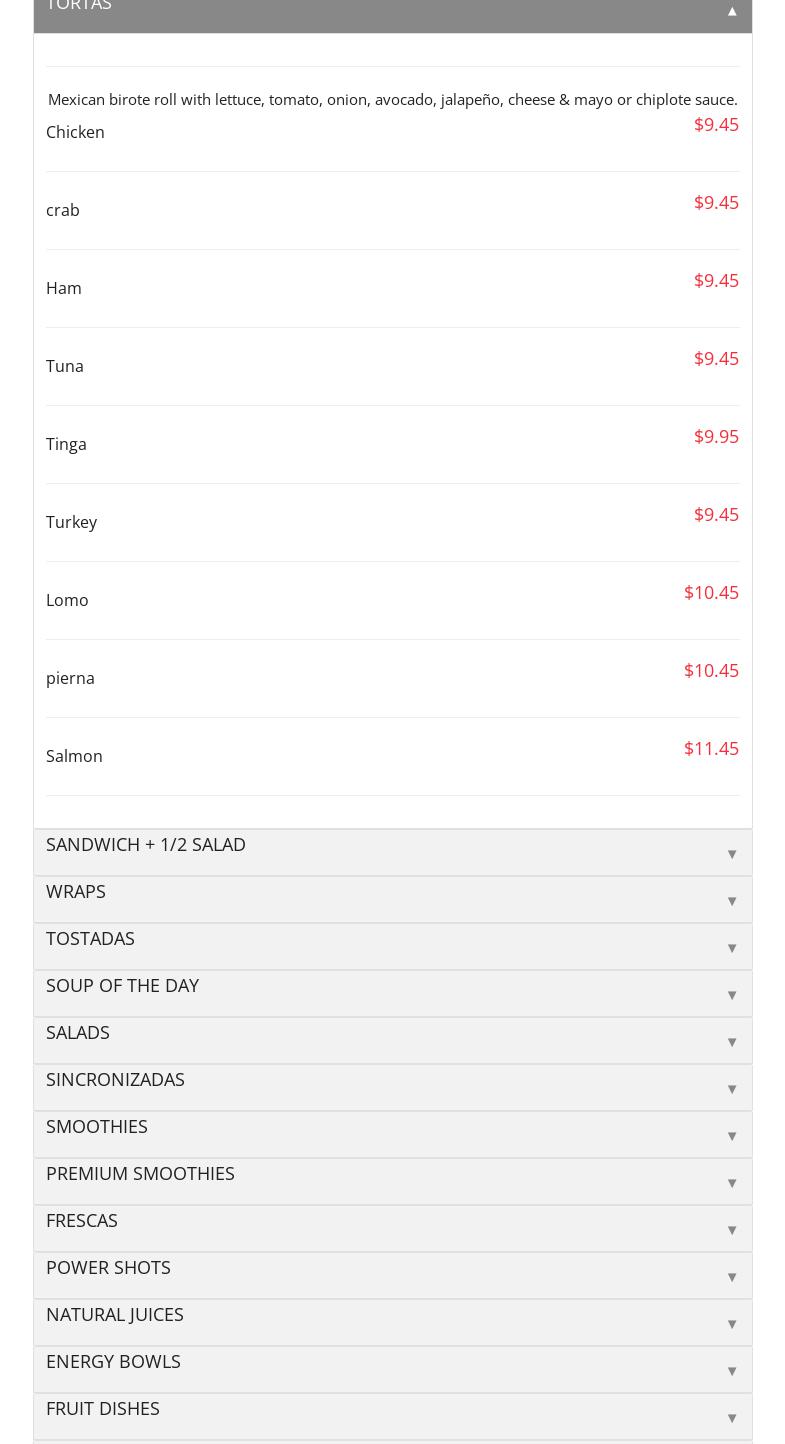Click the Tinga torta $9.95 price
785x1444 pixels.
(716, 437)
